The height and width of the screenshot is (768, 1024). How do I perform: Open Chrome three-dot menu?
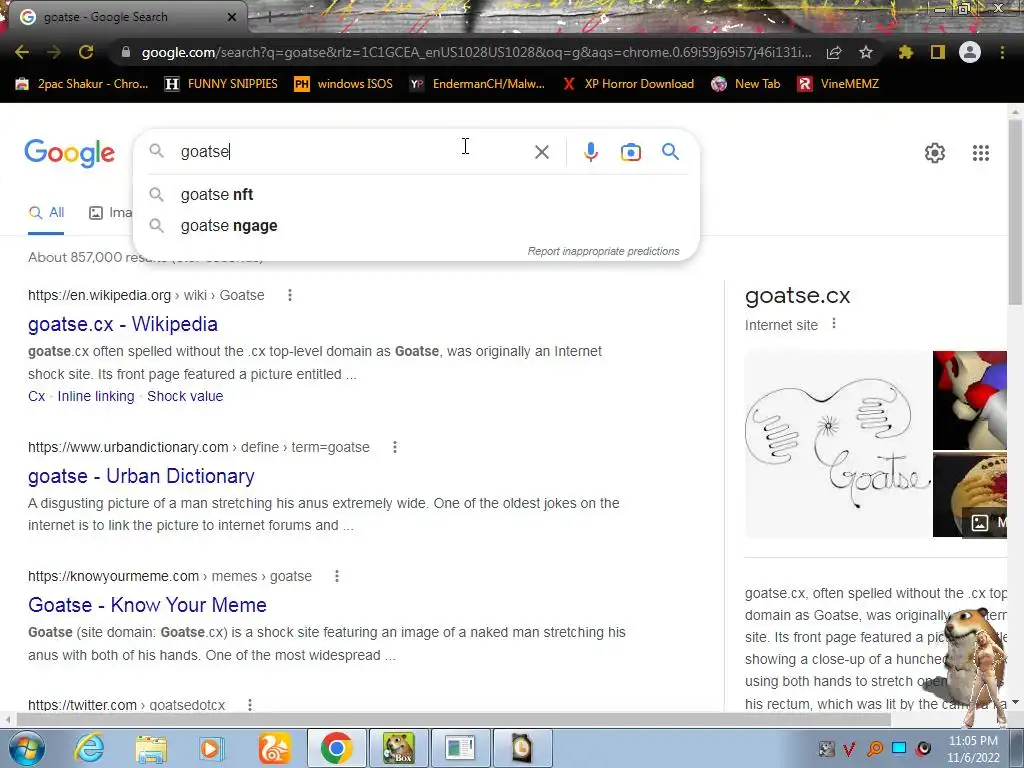(x=1002, y=52)
